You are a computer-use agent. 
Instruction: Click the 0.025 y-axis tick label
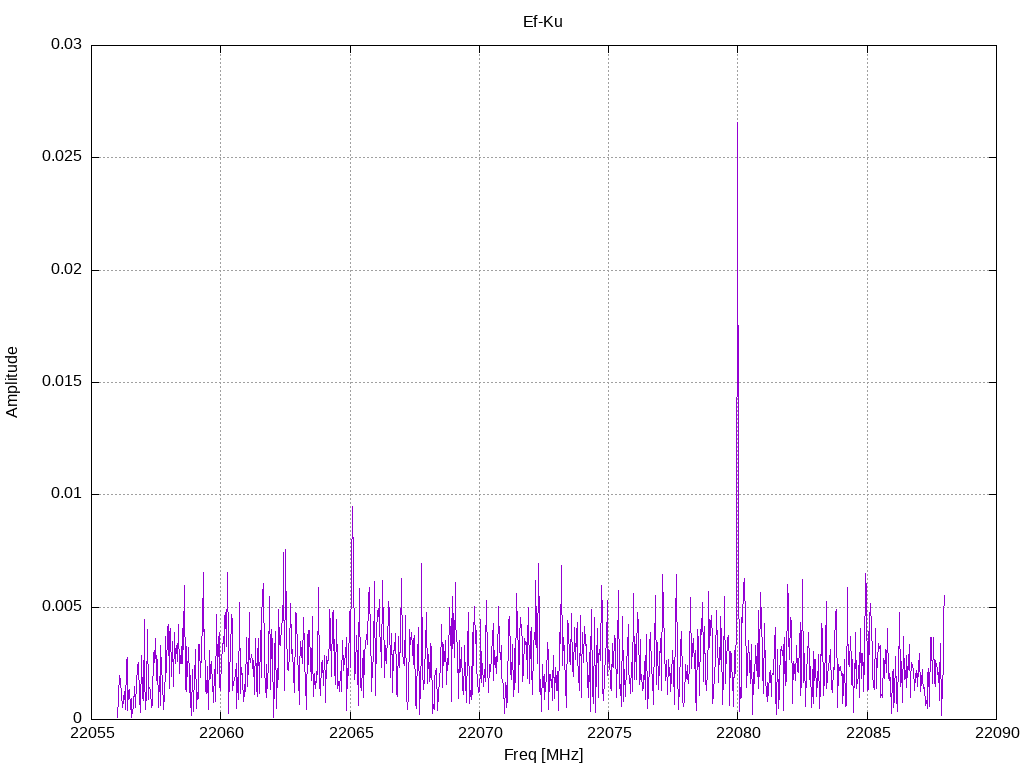click(x=61, y=158)
